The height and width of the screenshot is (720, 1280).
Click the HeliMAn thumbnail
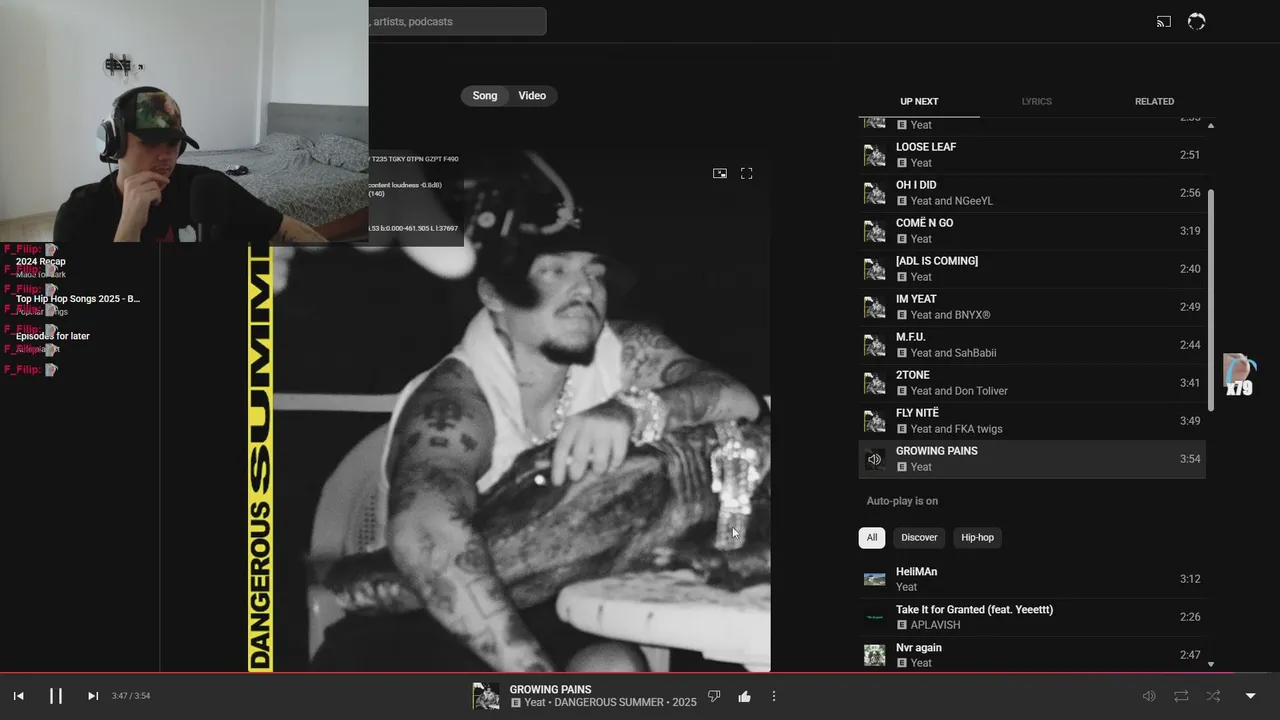[x=875, y=579]
